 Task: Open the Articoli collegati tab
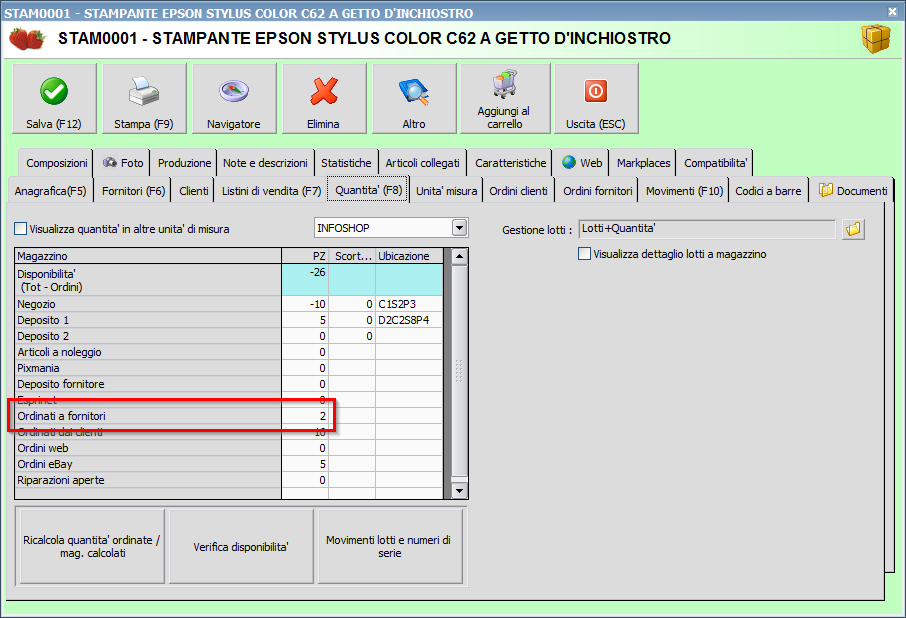click(x=422, y=163)
